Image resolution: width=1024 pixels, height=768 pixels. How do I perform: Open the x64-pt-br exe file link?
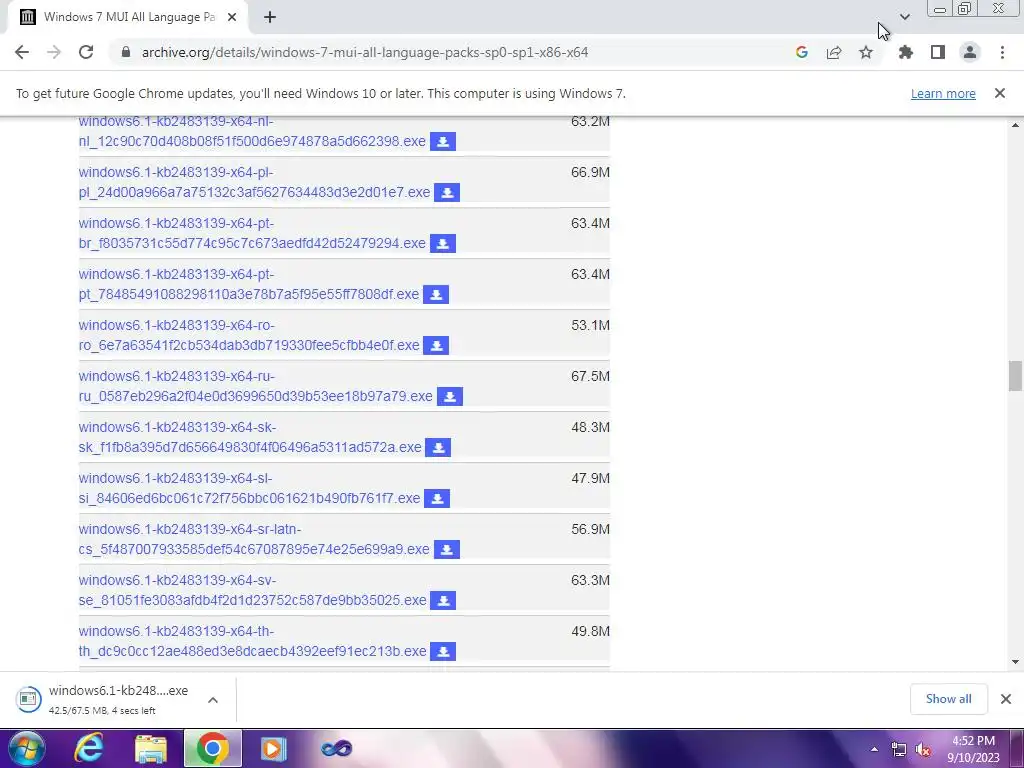point(252,233)
